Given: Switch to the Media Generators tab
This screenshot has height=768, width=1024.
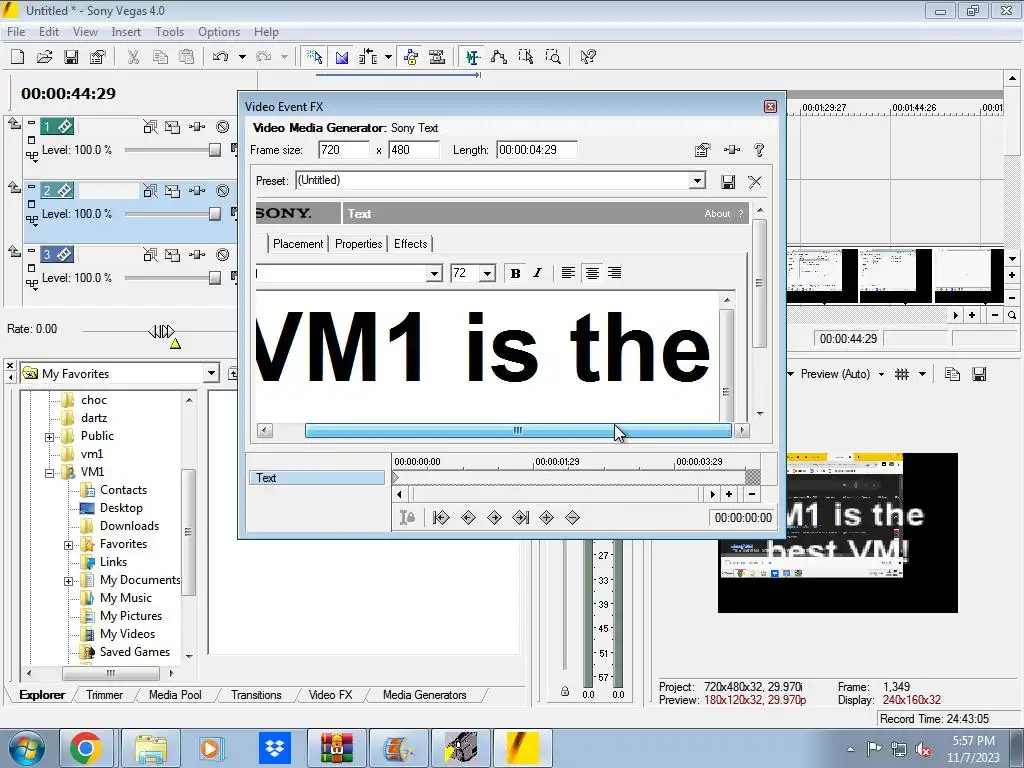Looking at the screenshot, I should pos(424,695).
